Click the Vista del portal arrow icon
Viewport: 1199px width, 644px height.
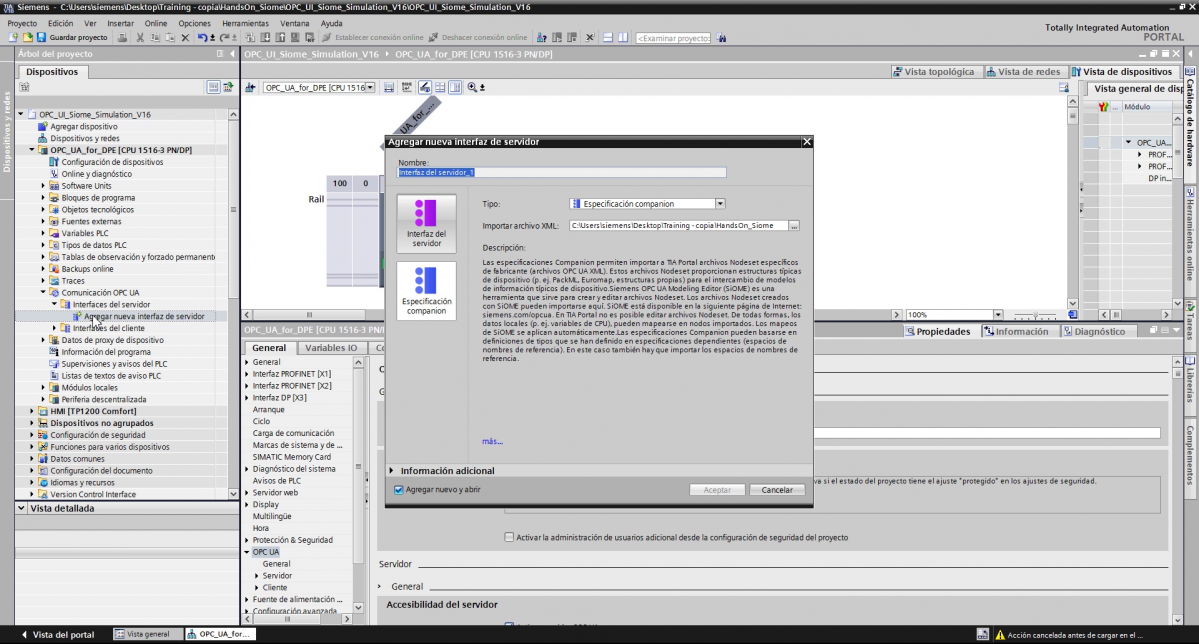coord(24,635)
